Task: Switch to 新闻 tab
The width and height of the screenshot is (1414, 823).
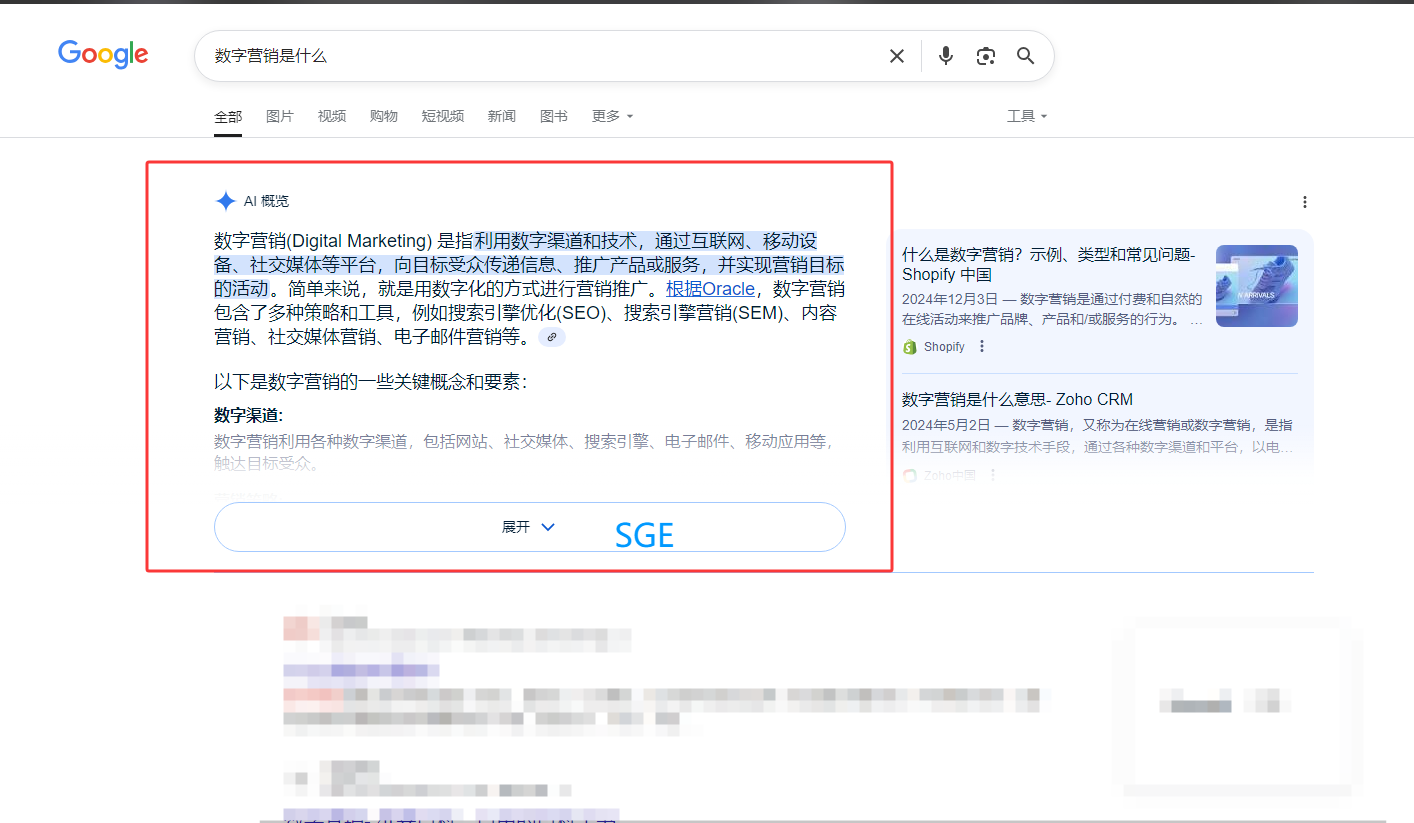Action: pyautogui.click(x=502, y=116)
